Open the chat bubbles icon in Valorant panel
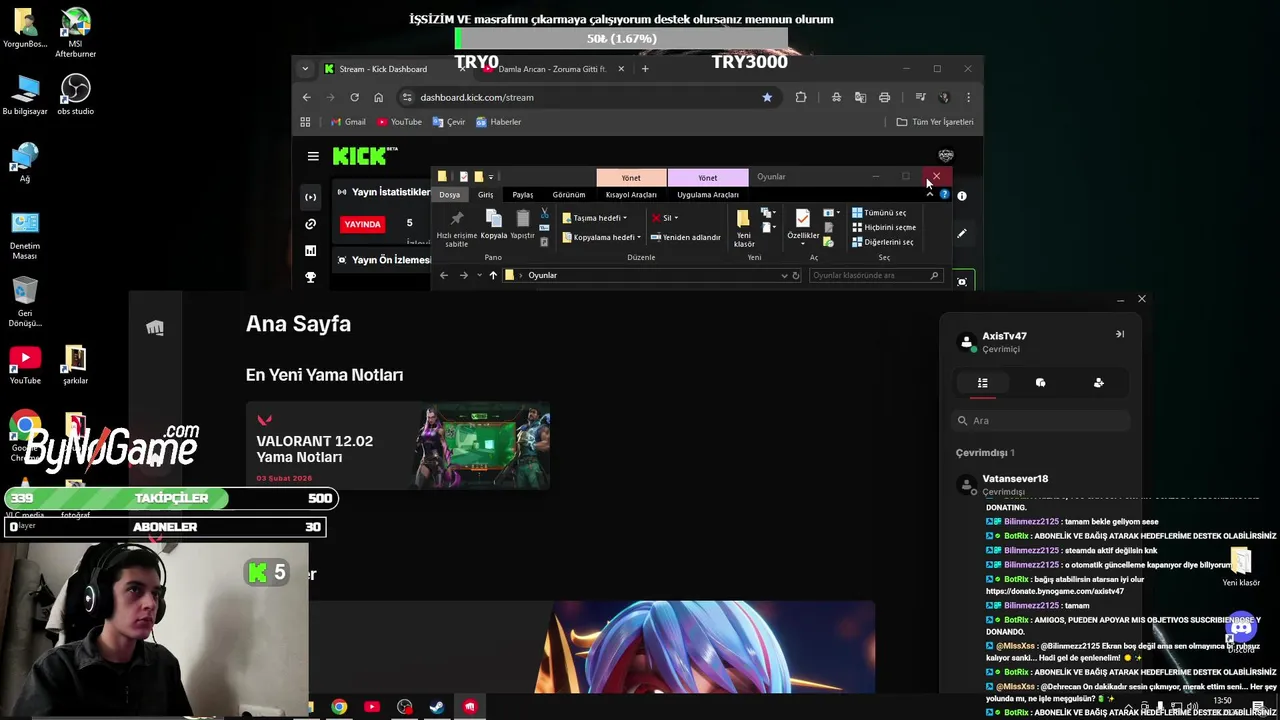Viewport: 1280px width, 720px height. point(1040,383)
